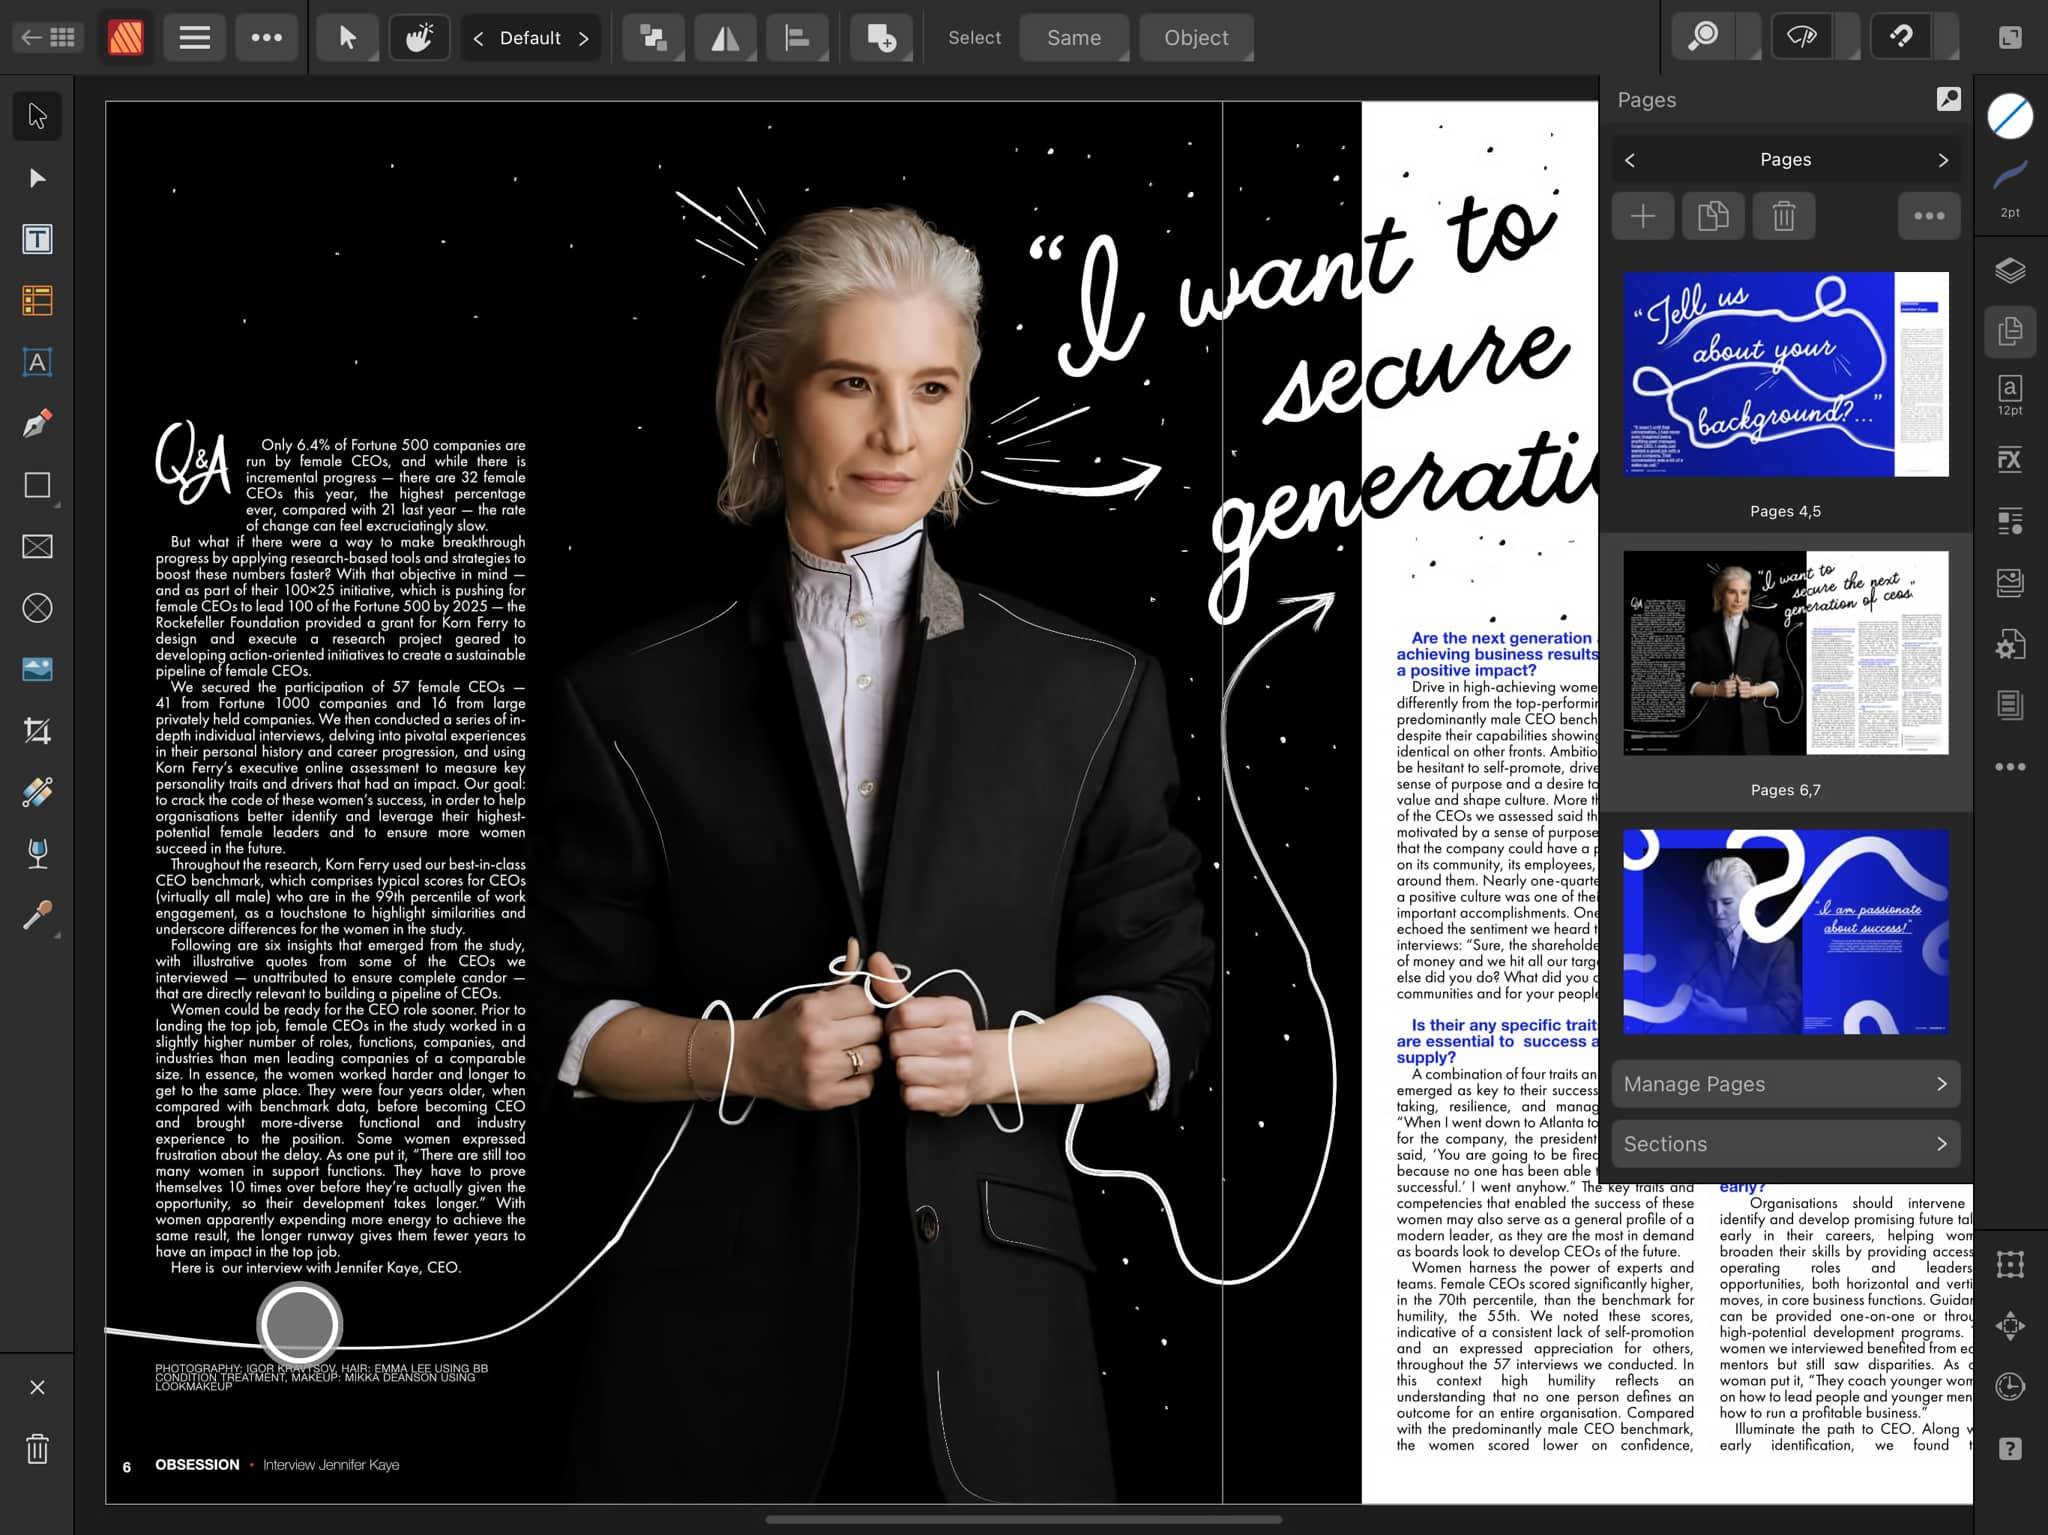Open the Resource Manager studio
The height and width of the screenshot is (1535, 2048).
tap(2010, 644)
